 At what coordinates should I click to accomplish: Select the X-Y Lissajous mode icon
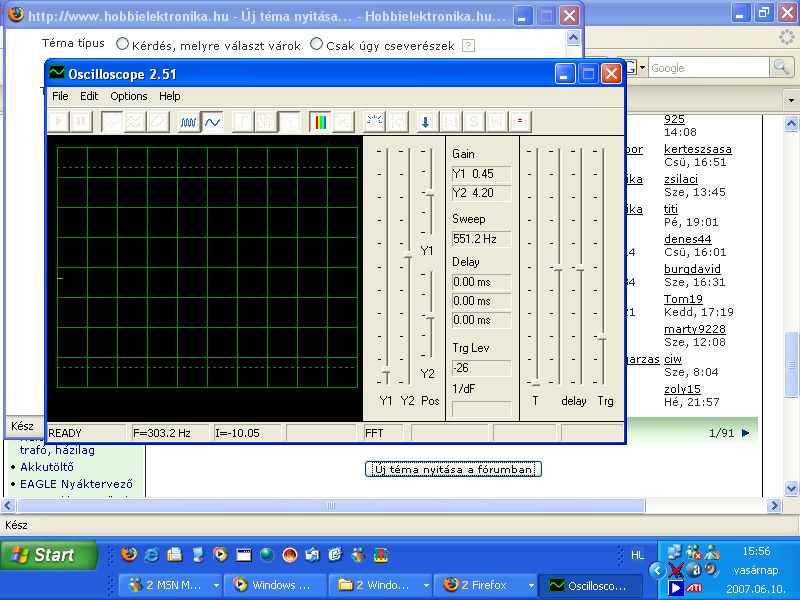coord(158,121)
